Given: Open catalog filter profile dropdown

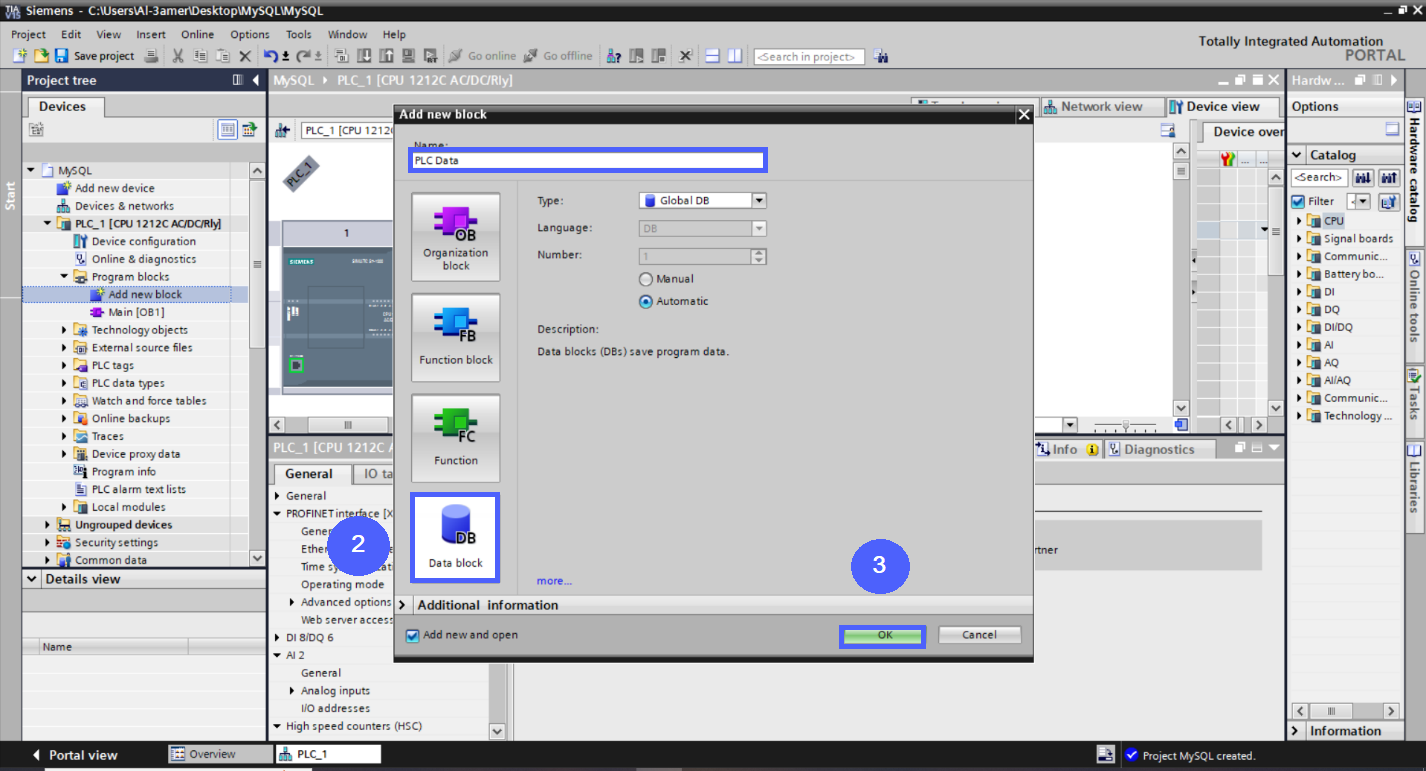Looking at the screenshot, I should coord(1364,202).
